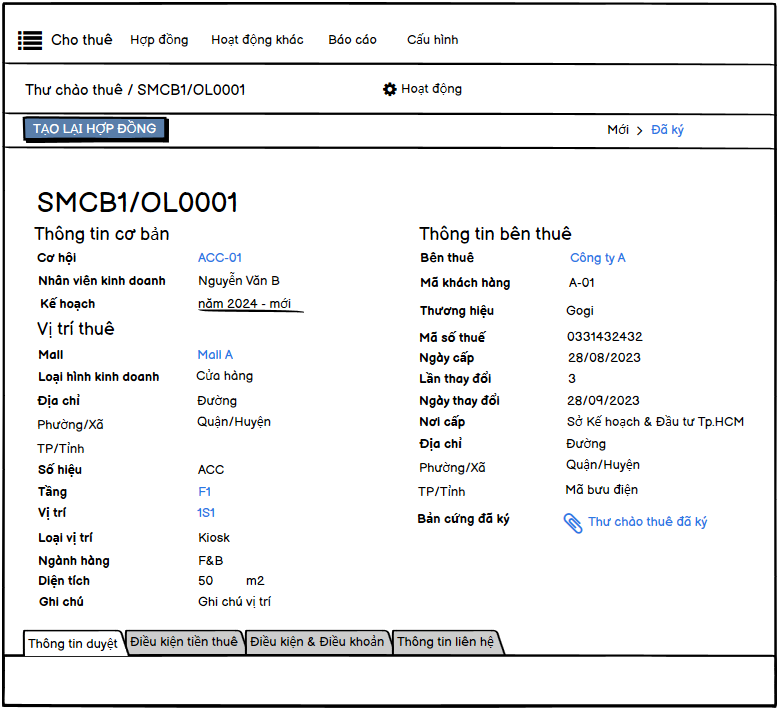Open the Cấu hình menu

click(432, 40)
